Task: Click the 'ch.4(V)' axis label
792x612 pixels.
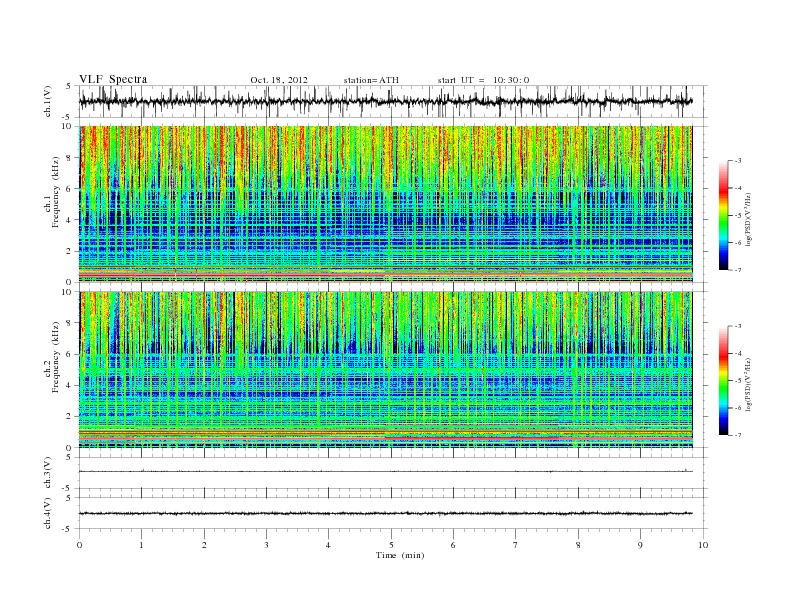Action: tap(48, 513)
